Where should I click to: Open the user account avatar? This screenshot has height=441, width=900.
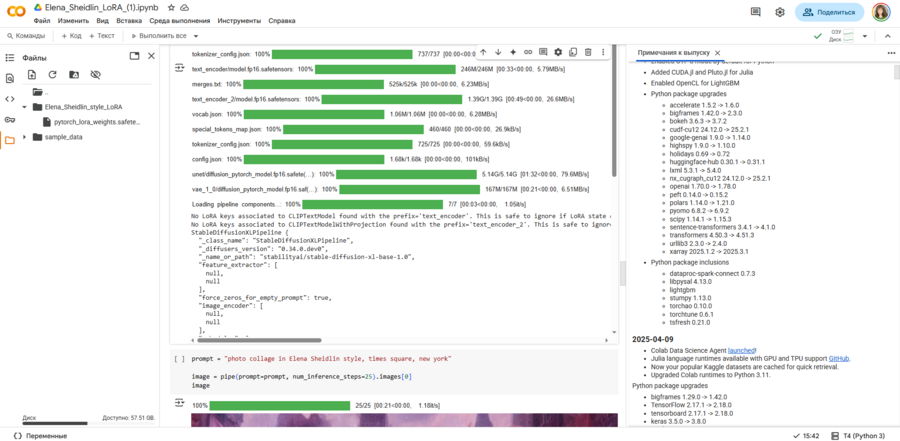(x=880, y=12)
